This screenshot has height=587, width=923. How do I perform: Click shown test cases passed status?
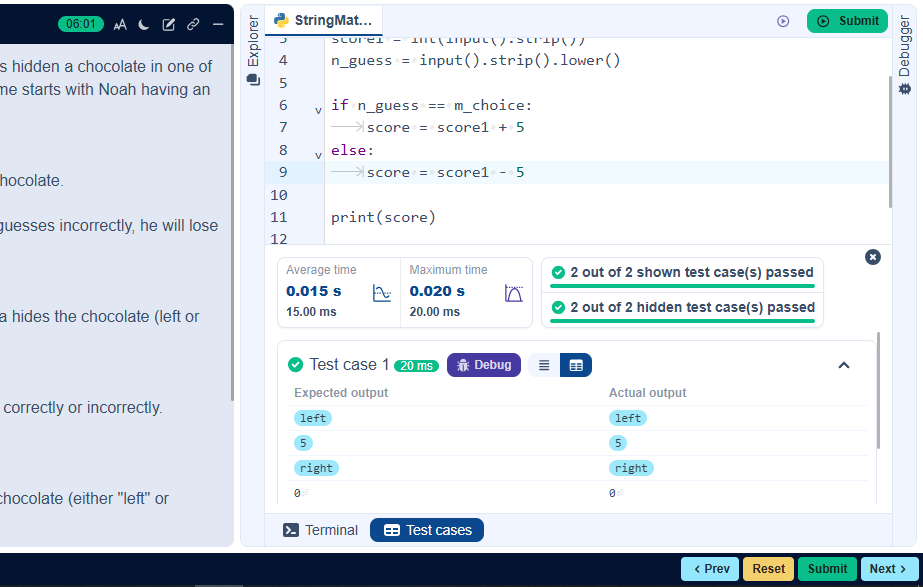click(x=683, y=273)
